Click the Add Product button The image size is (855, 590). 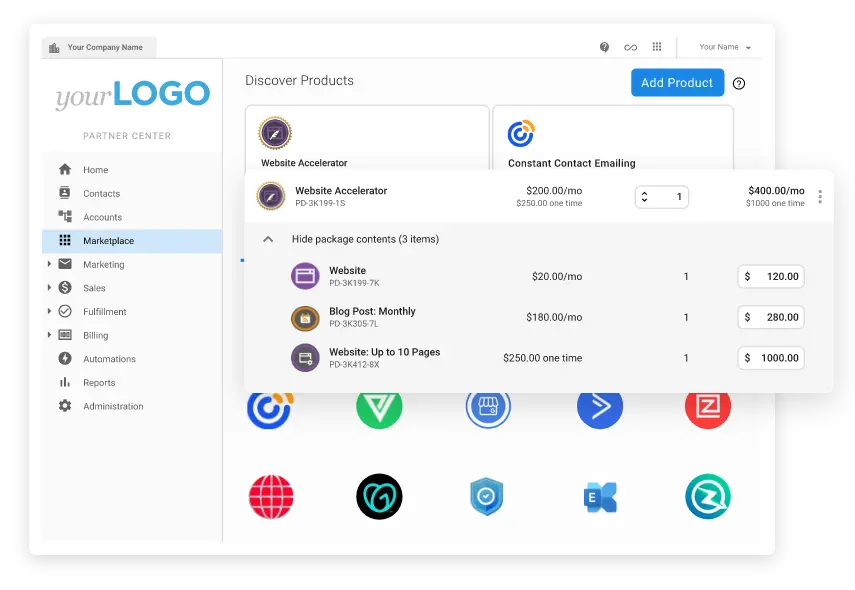point(677,83)
